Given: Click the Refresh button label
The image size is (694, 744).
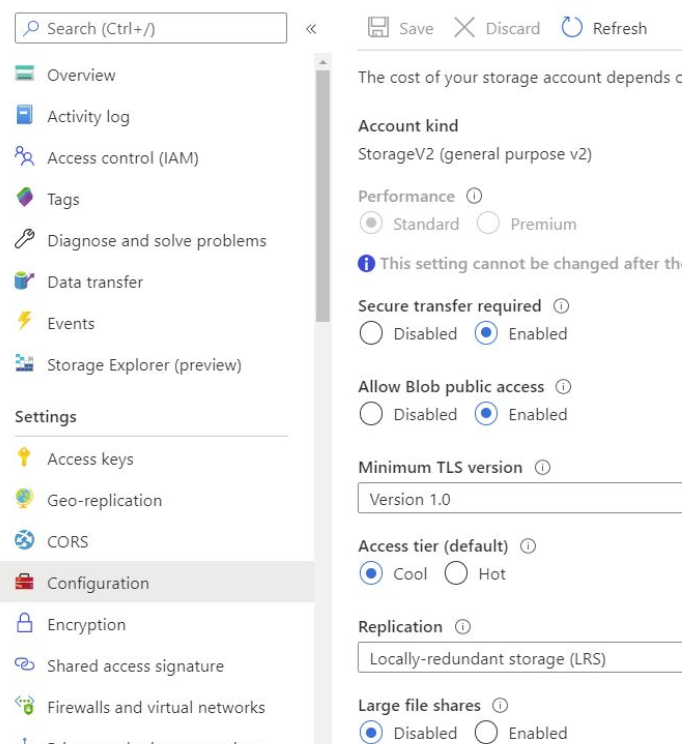Looking at the screenshot, I should [x=620, y=29].
